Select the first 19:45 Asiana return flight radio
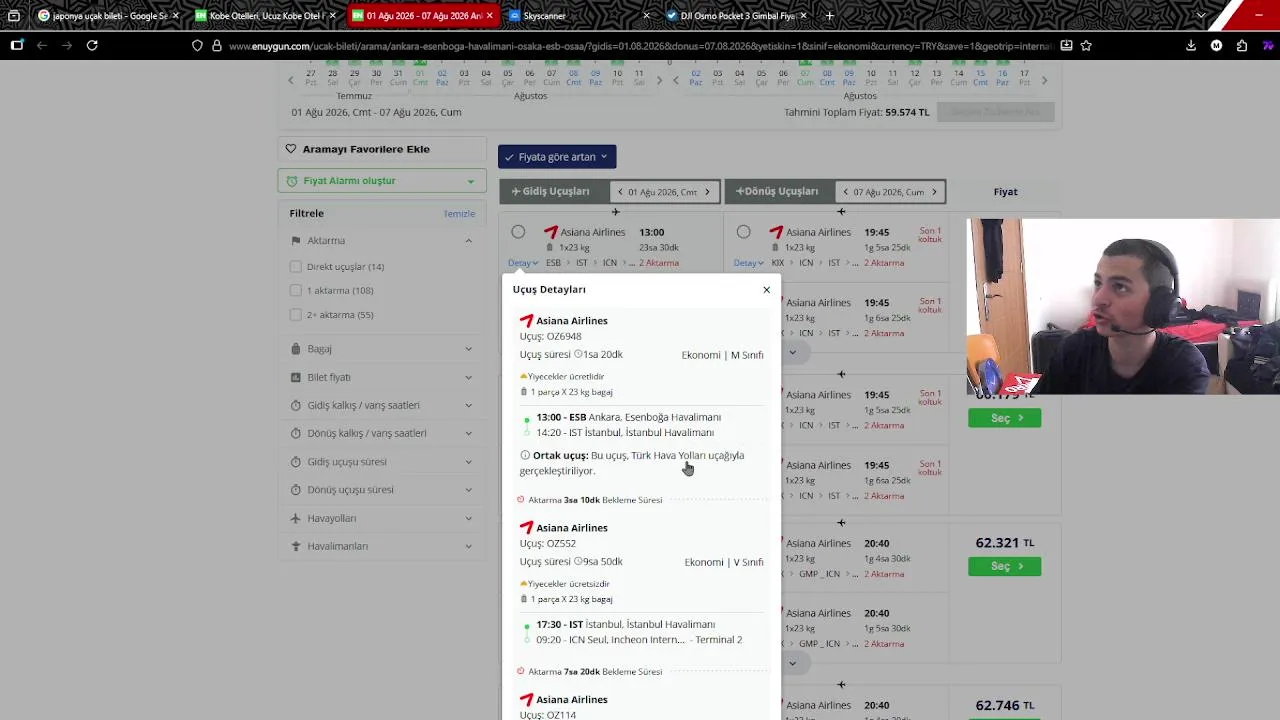 click(x=743, y=232)
